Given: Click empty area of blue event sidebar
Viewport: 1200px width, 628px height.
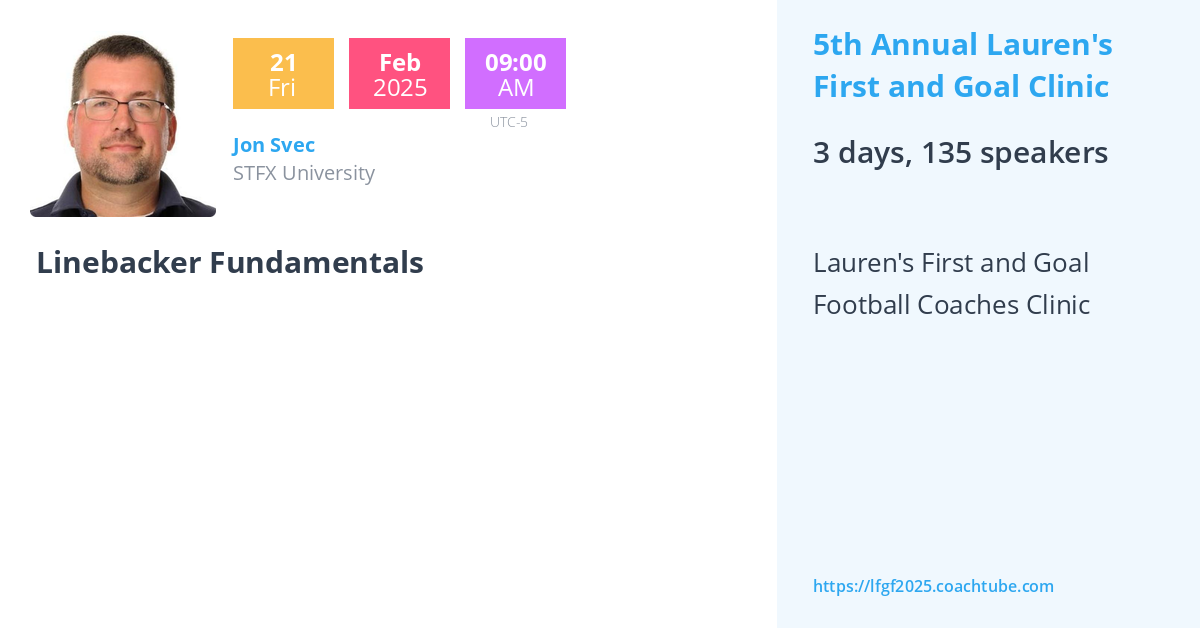Looking at the screenshot, I should point(988,450).
